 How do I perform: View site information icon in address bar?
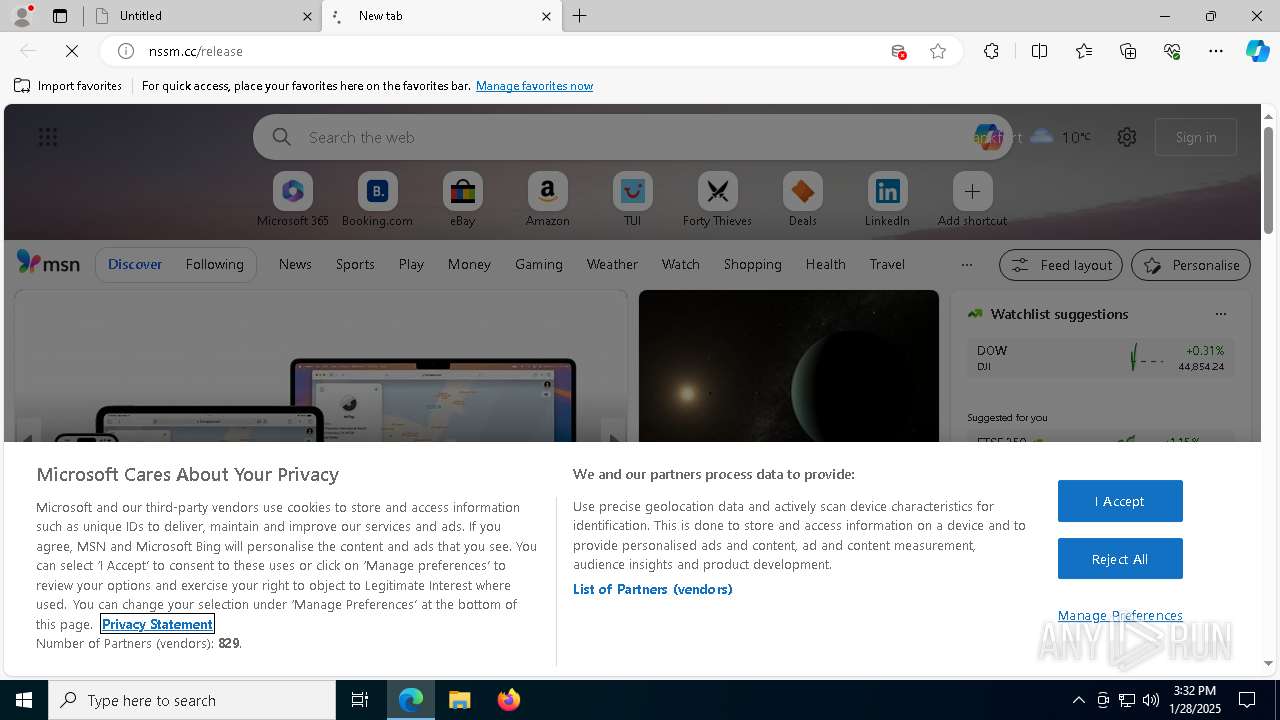coord(126,51)
